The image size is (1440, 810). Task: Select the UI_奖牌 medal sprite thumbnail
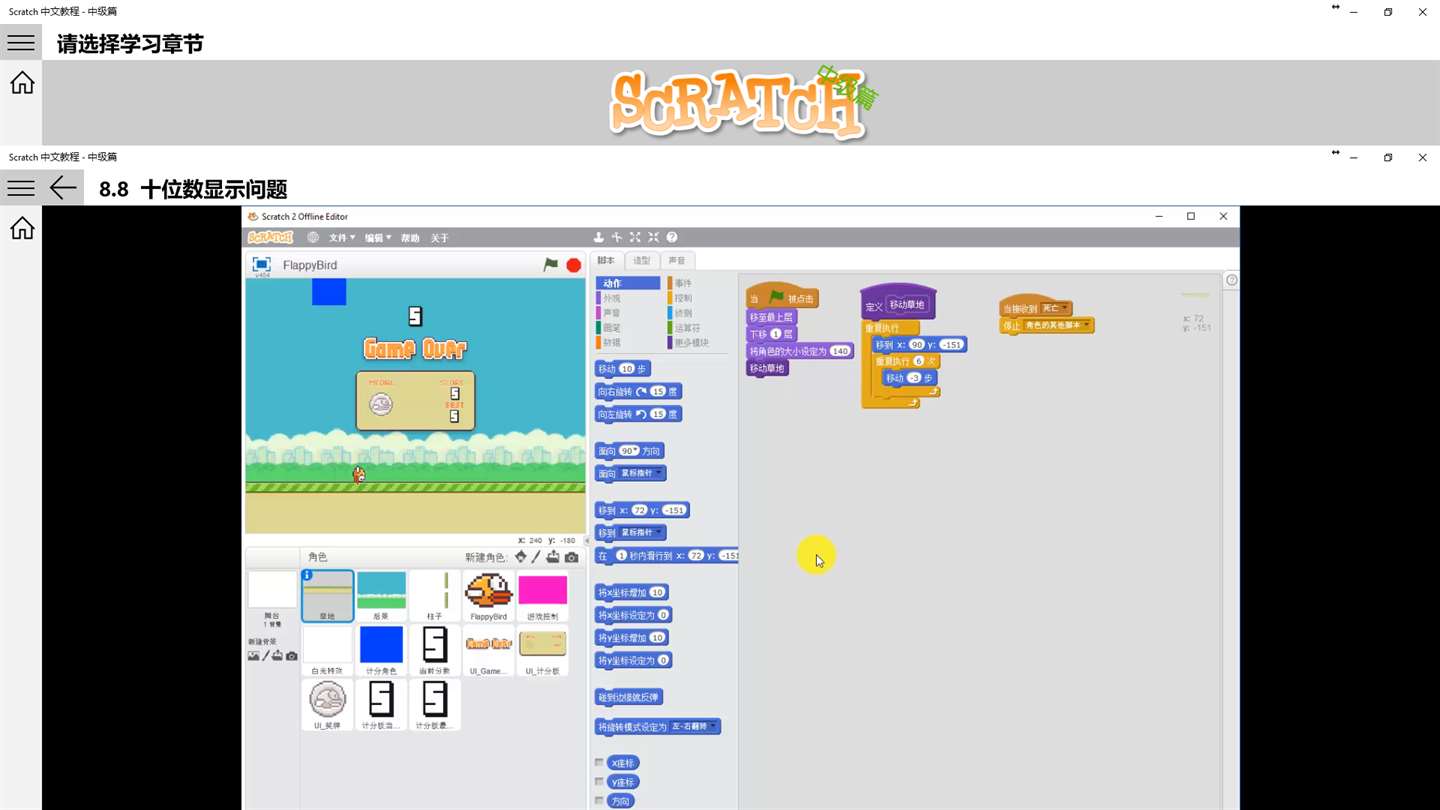click(327, 704)
